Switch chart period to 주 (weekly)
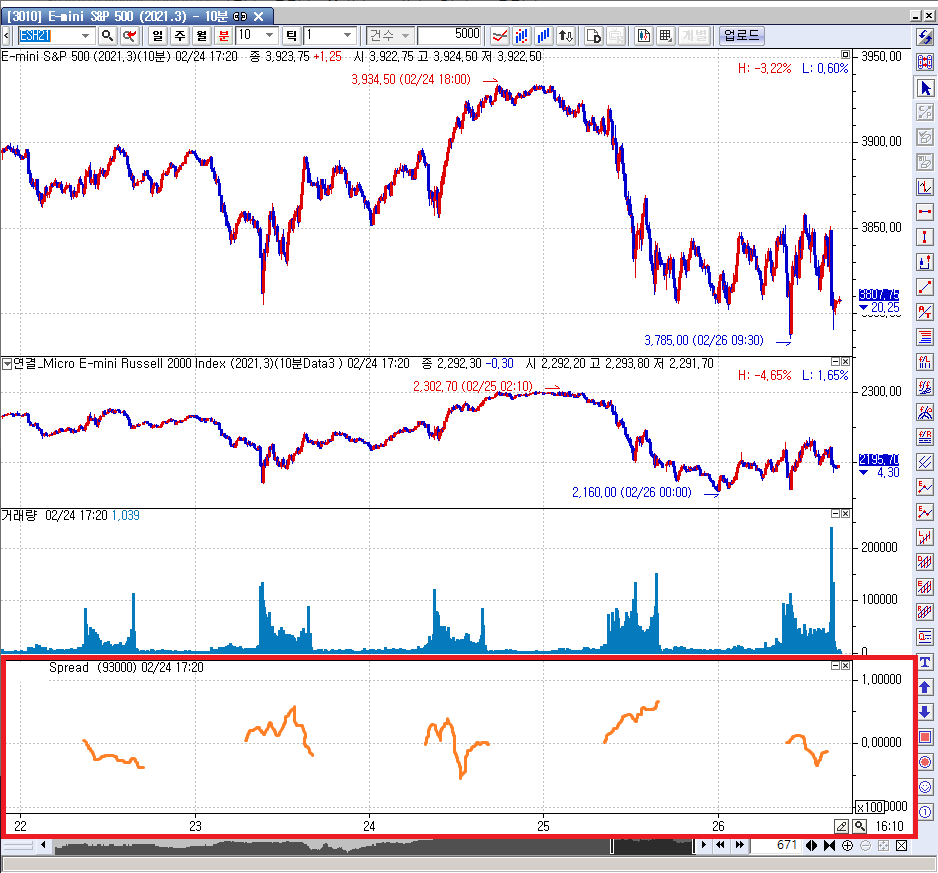The height and width of the screenshot is (873, 938). click(x=181, y=35)
